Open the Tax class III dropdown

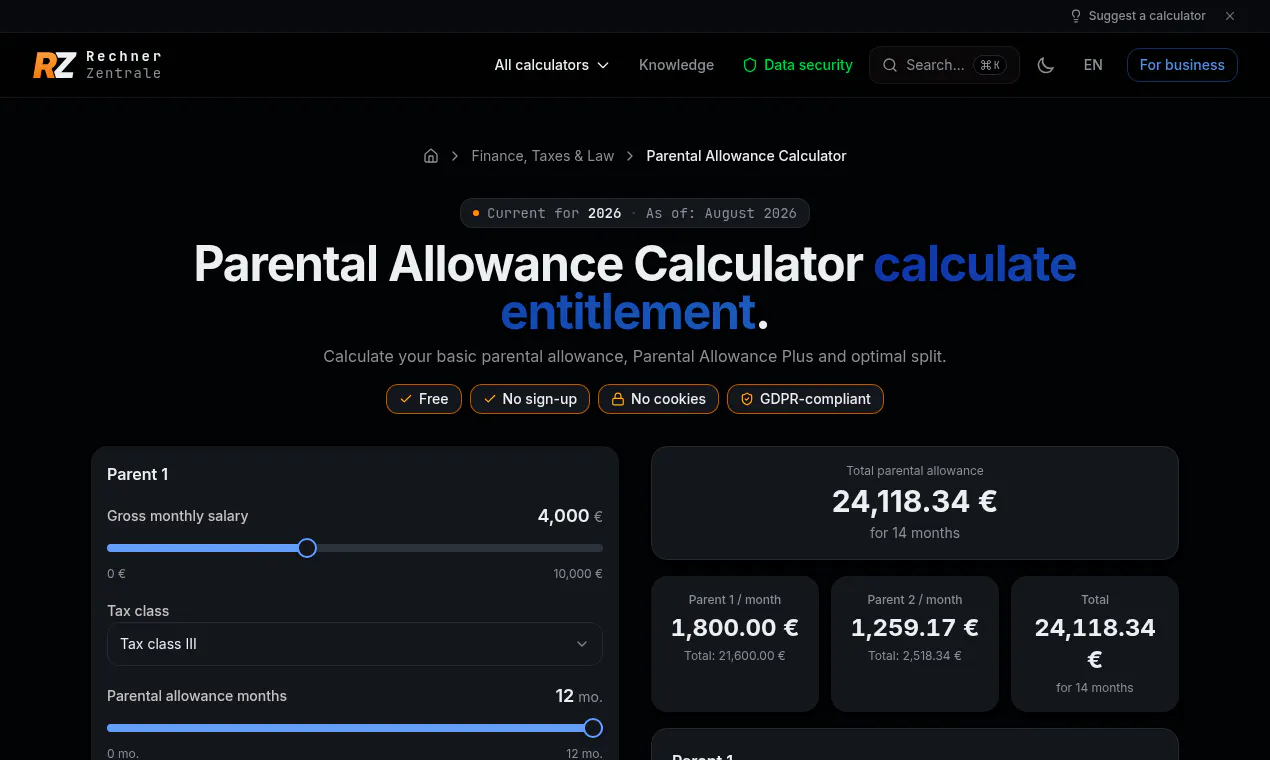(355, 644)
